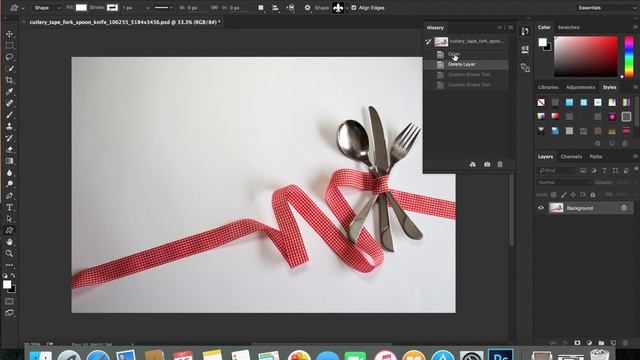Toggle lock transparent pixels
The width and height of the screenshot is (640, 360).
(554, 195)
